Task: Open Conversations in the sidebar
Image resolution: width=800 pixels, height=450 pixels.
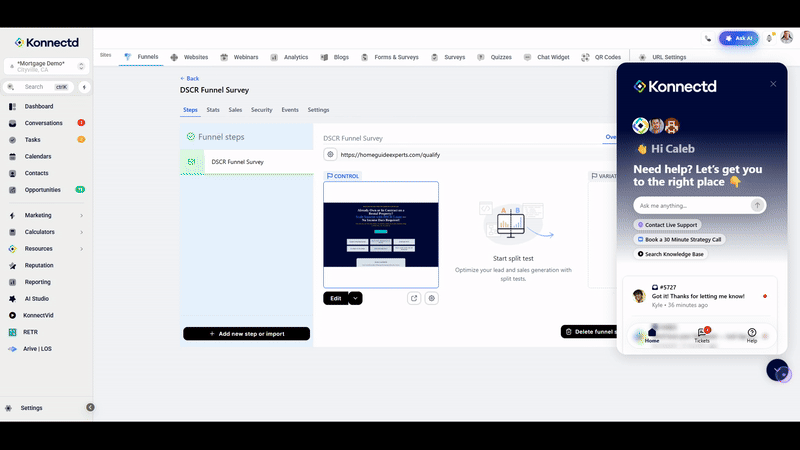Action: [x=43, y=123]
